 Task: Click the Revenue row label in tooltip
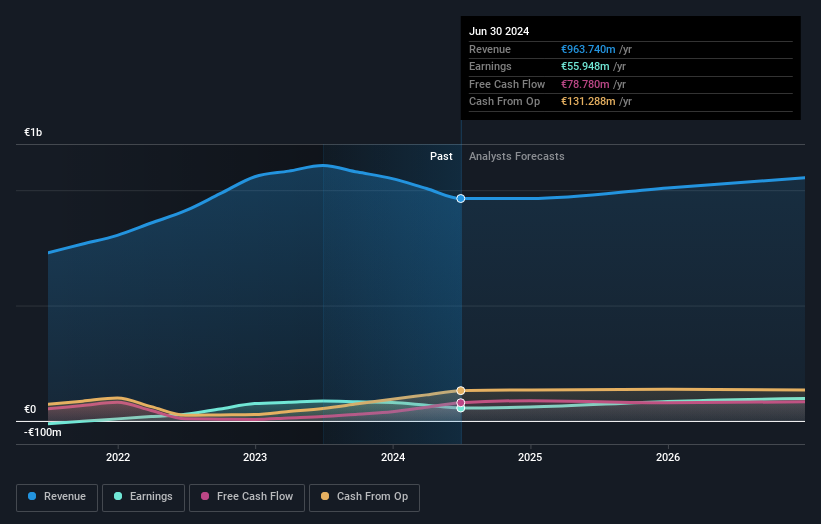(x=490, y=49)
